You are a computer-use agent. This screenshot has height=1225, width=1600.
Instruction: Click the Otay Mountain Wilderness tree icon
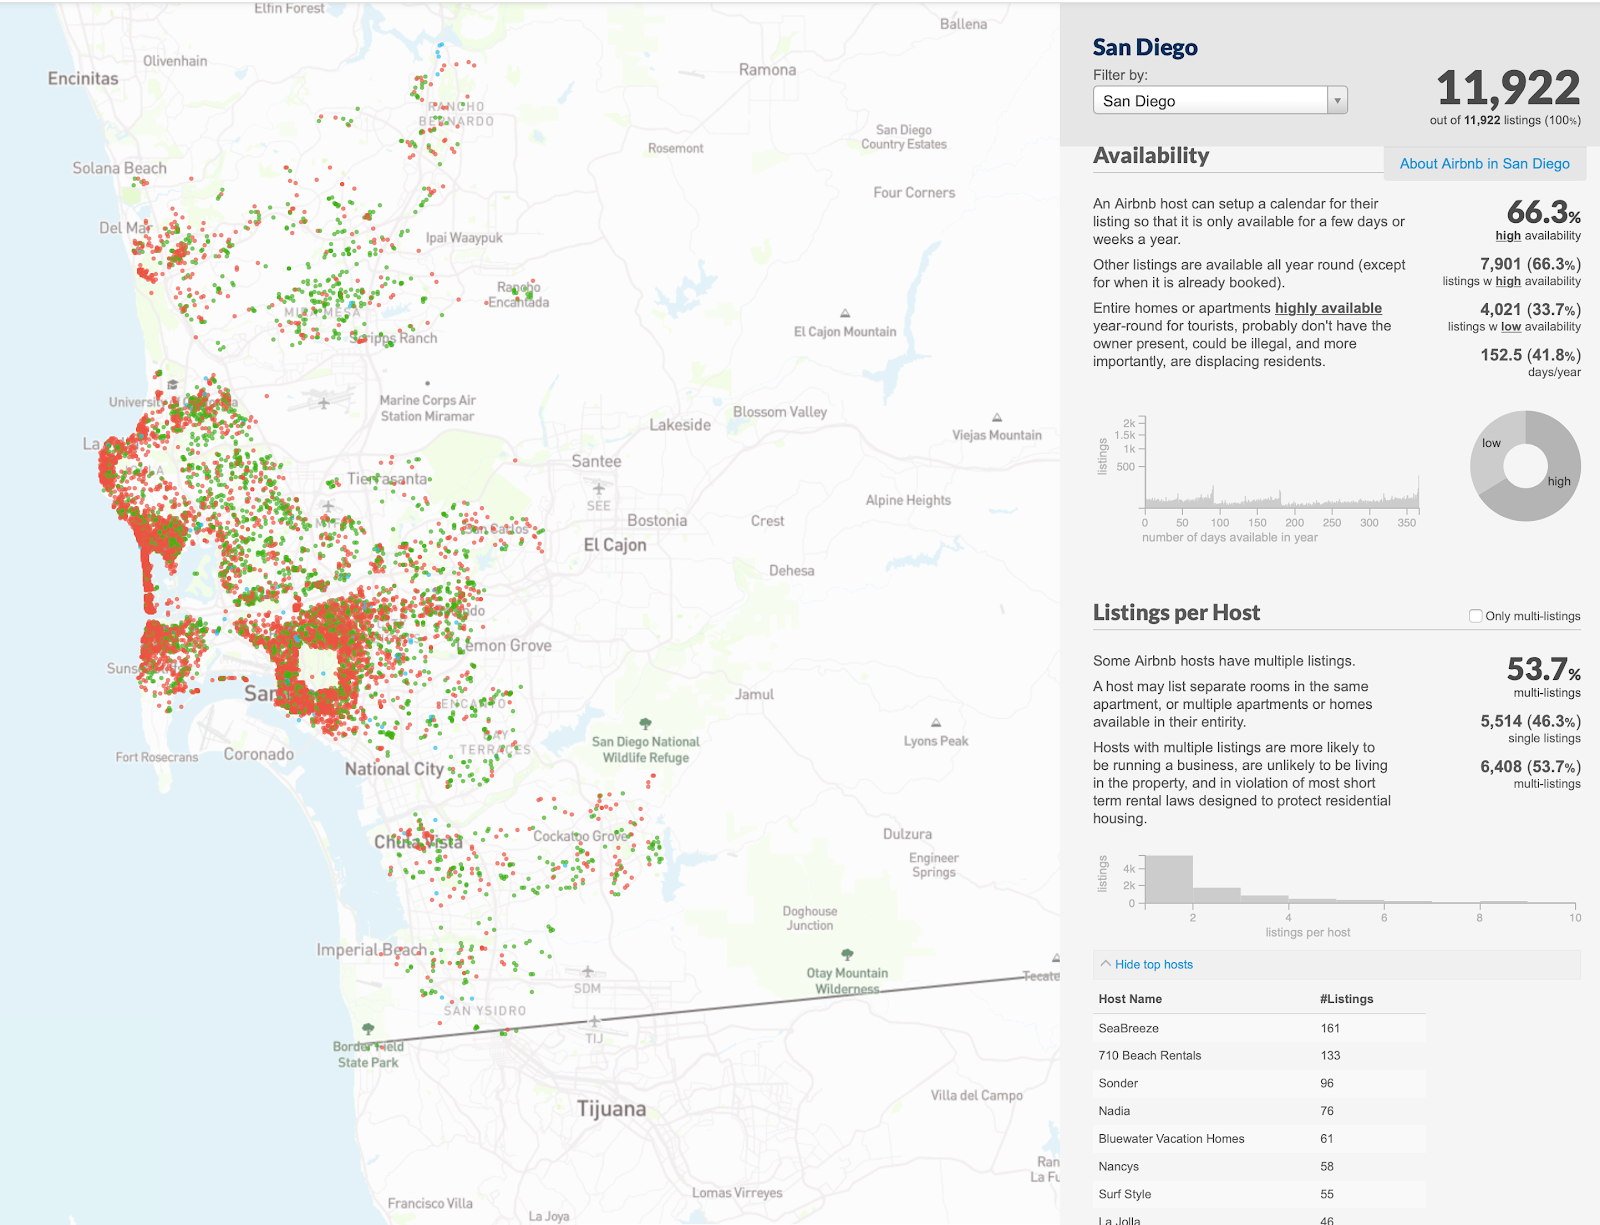pyautogui.click(x=847, y=955)
